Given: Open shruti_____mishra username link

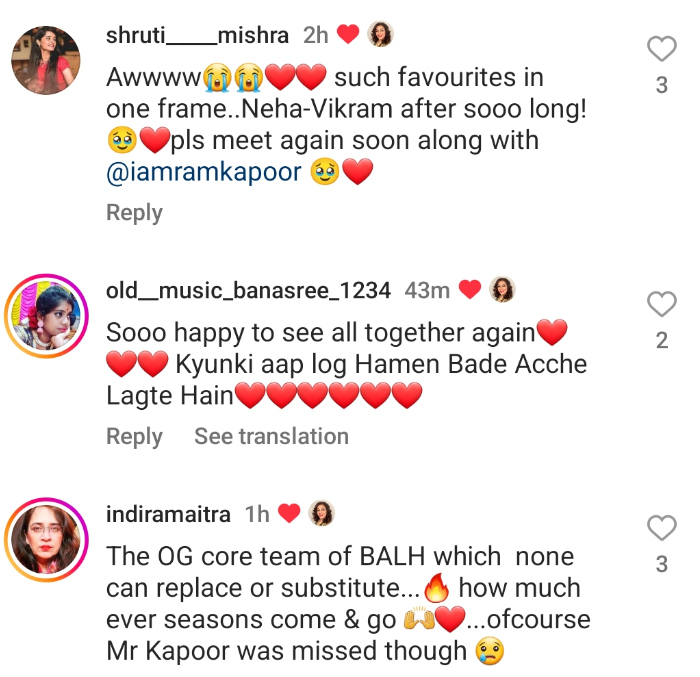Looking at the screenshot, I should point(197,35).
